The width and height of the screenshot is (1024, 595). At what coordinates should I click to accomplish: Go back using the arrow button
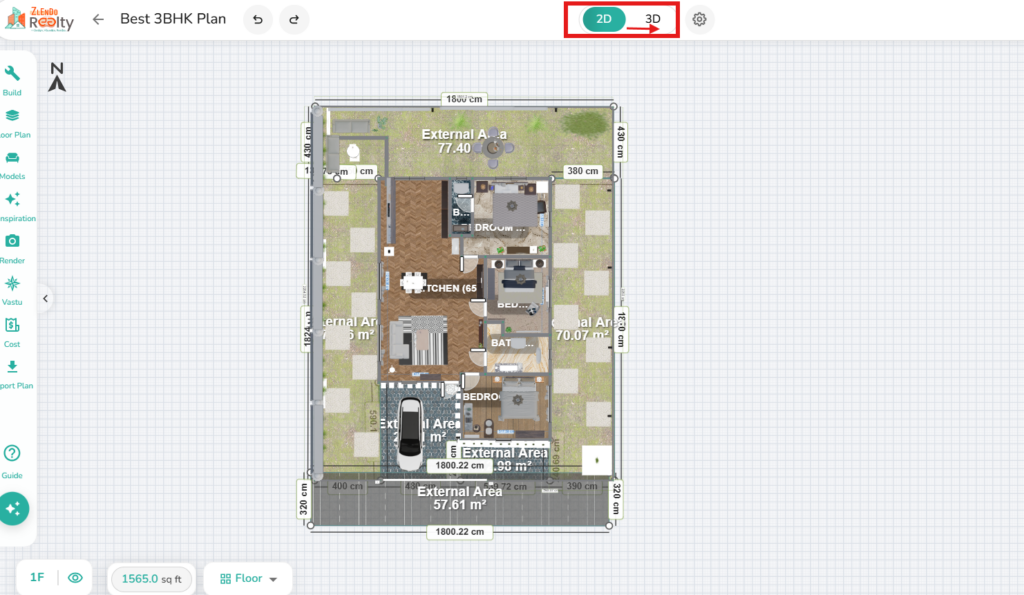tap(98, 19)
